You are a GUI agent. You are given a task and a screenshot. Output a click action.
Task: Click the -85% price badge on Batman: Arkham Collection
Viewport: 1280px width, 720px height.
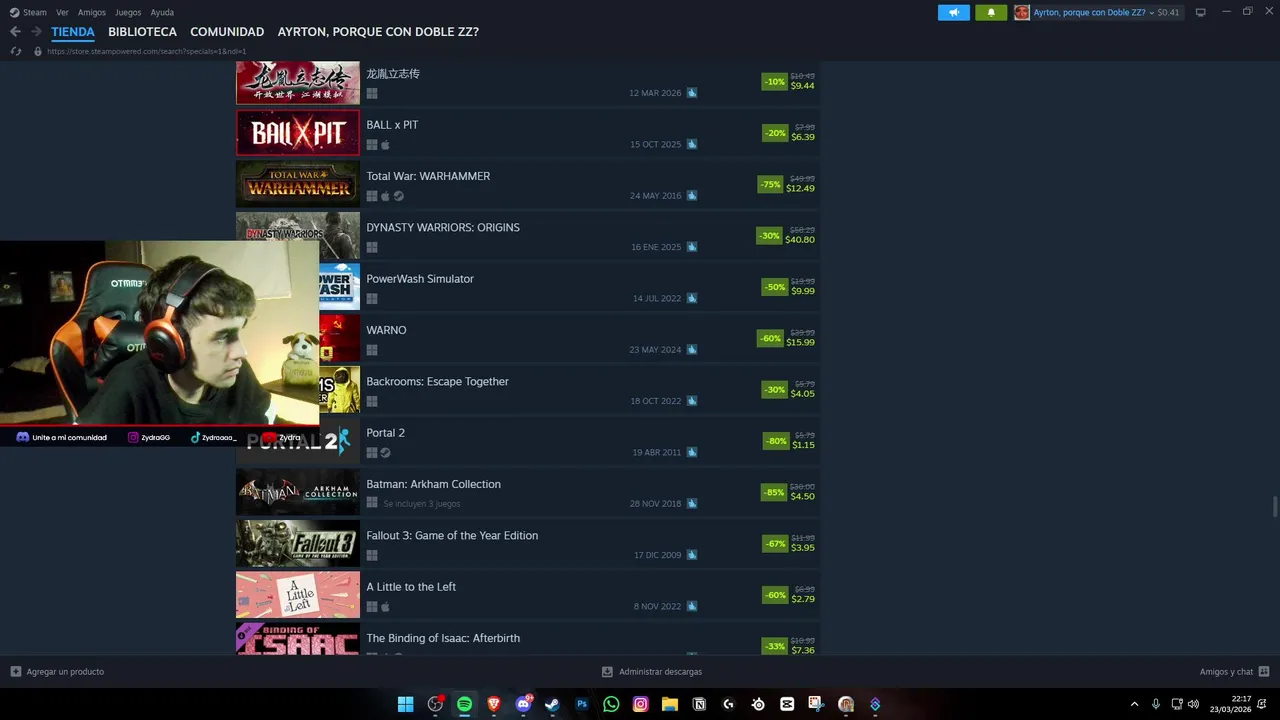pyautogui.click(x=773, y=492)
